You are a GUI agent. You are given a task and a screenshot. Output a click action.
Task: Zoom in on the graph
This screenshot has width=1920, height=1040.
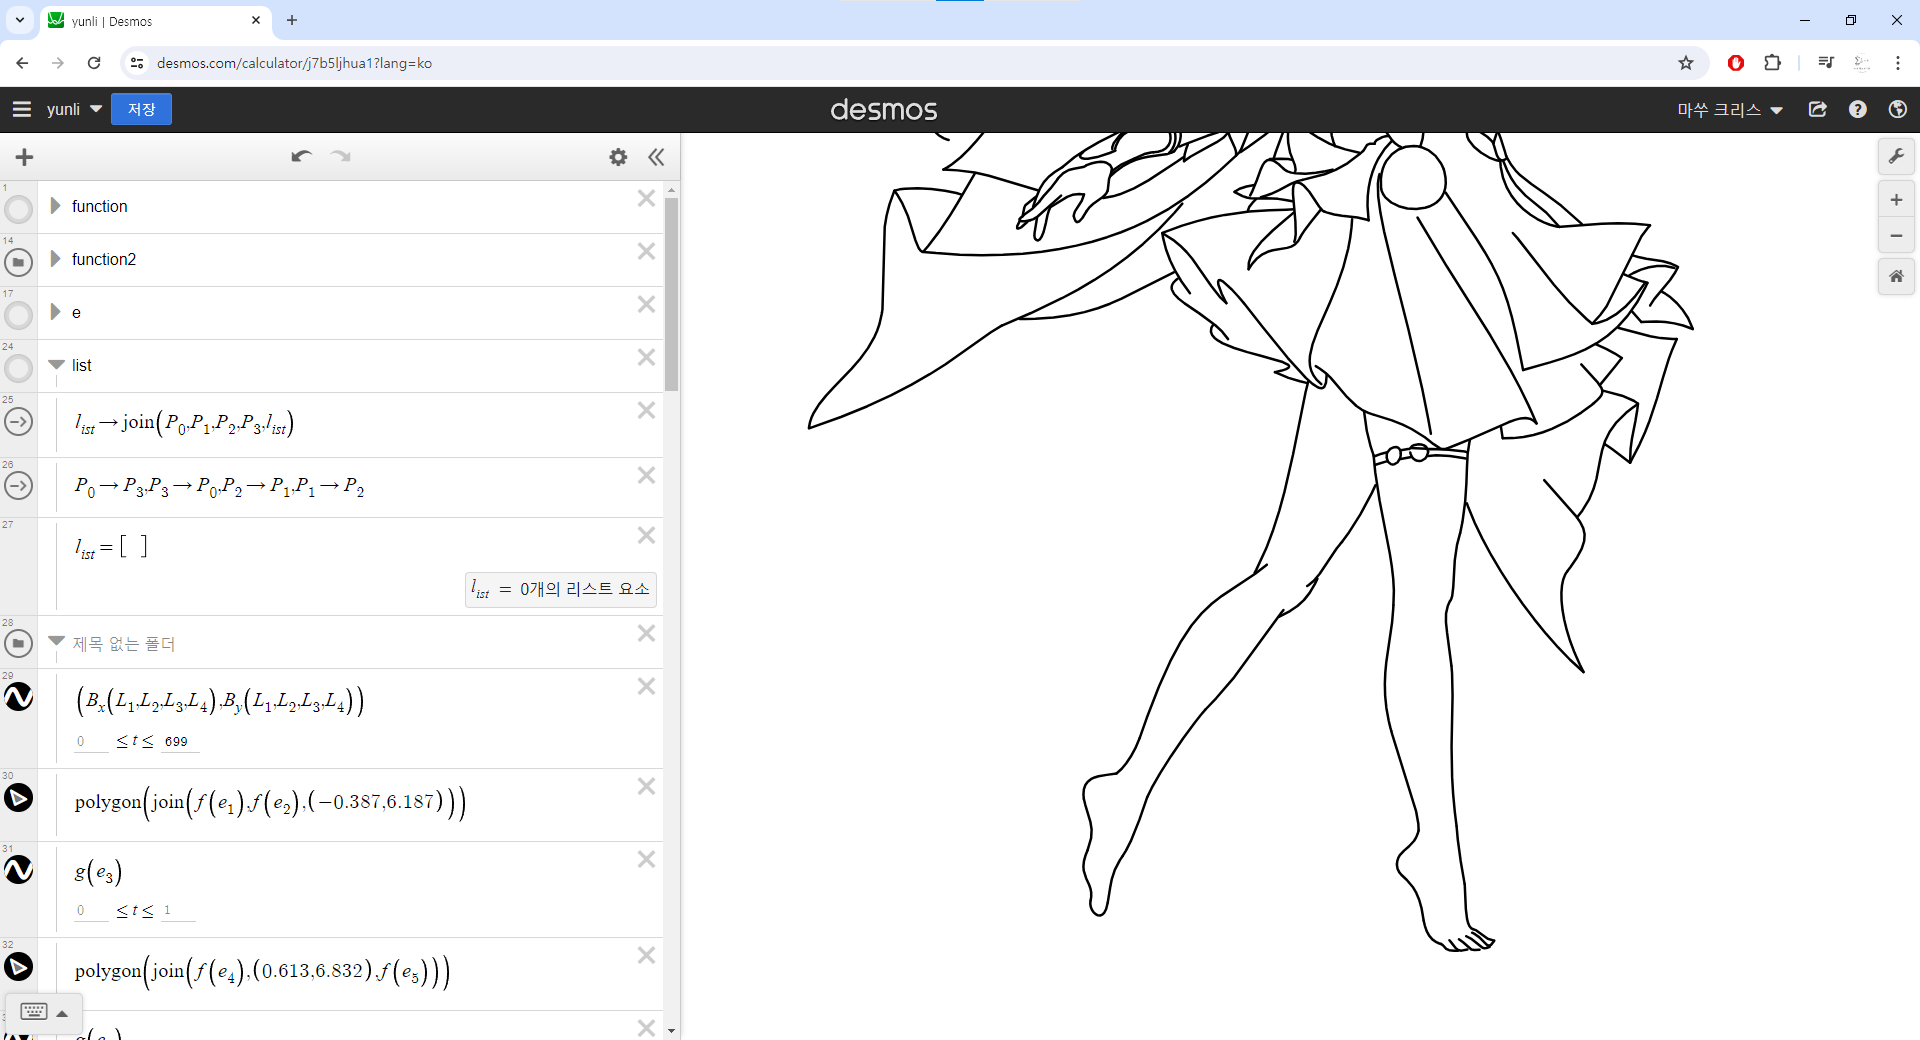1896,200
